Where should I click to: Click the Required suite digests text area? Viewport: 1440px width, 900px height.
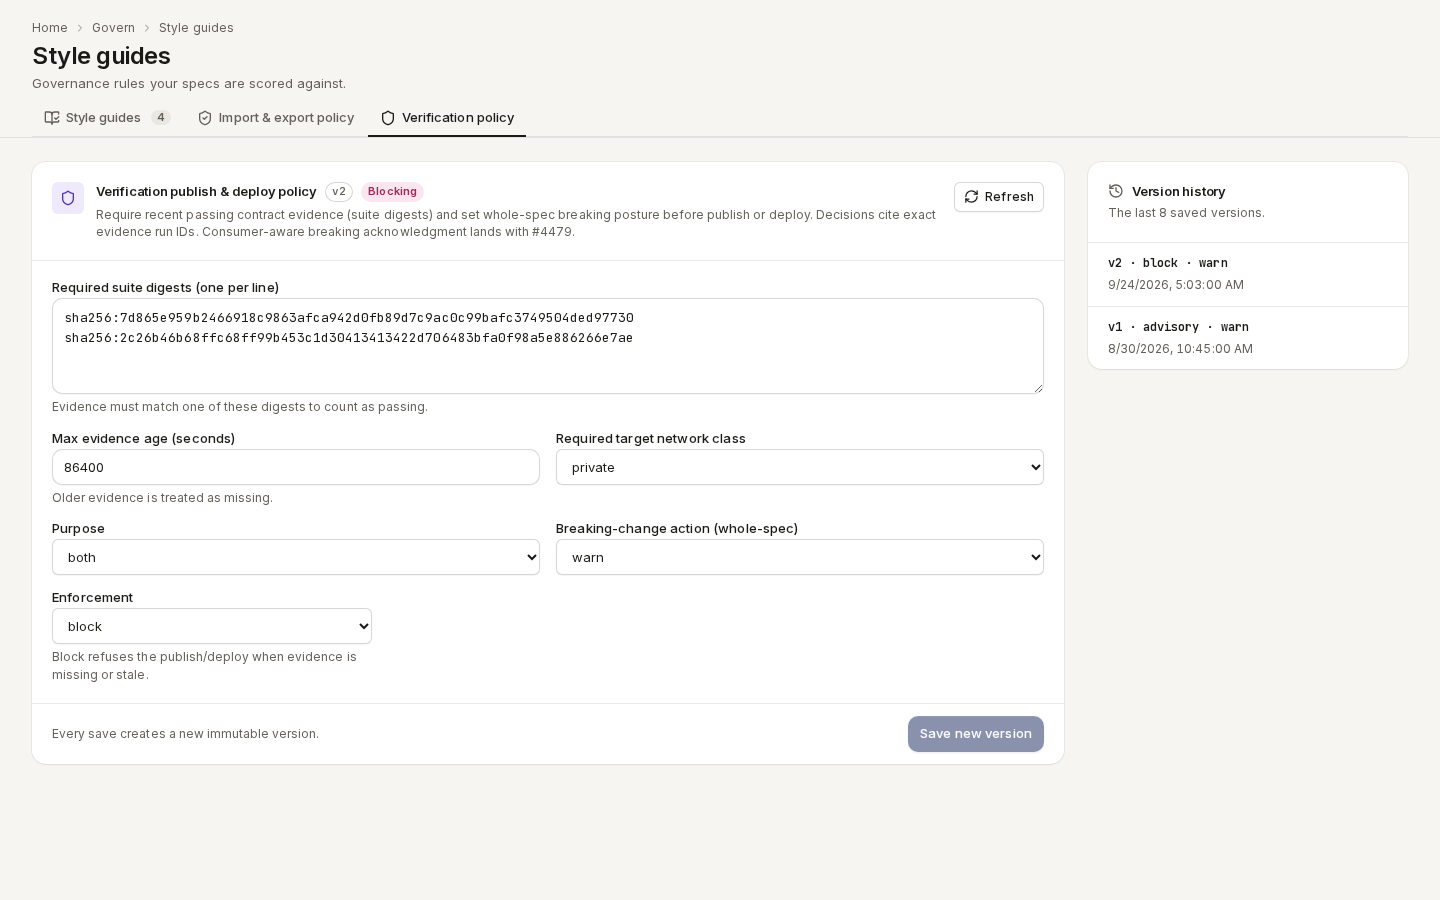tap(548, 346)
